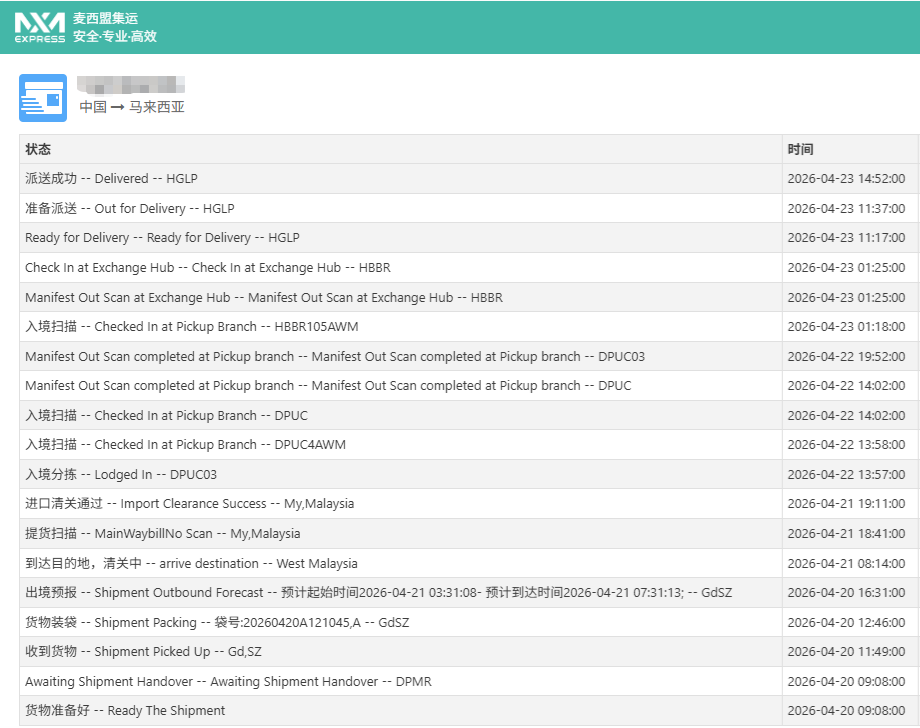Select the 派送成功 Delivered status row
The image size is (920, 728).
[111, 179]
